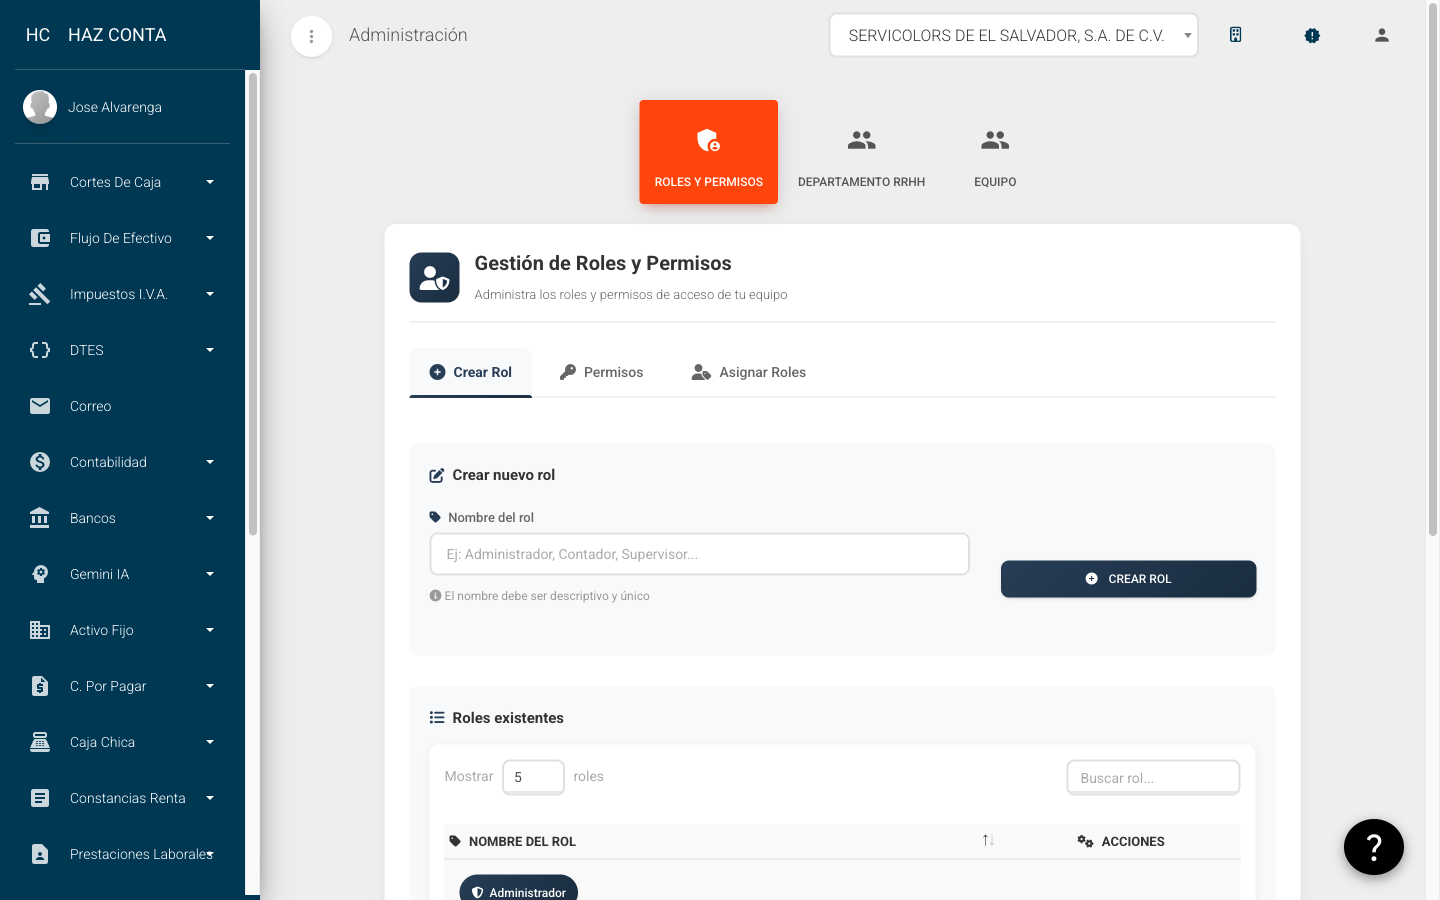Viewport: 1440px width, 900px height.
Task: Click the Gestión de Roles y Permisos heading
Action: tap(603, 263)
